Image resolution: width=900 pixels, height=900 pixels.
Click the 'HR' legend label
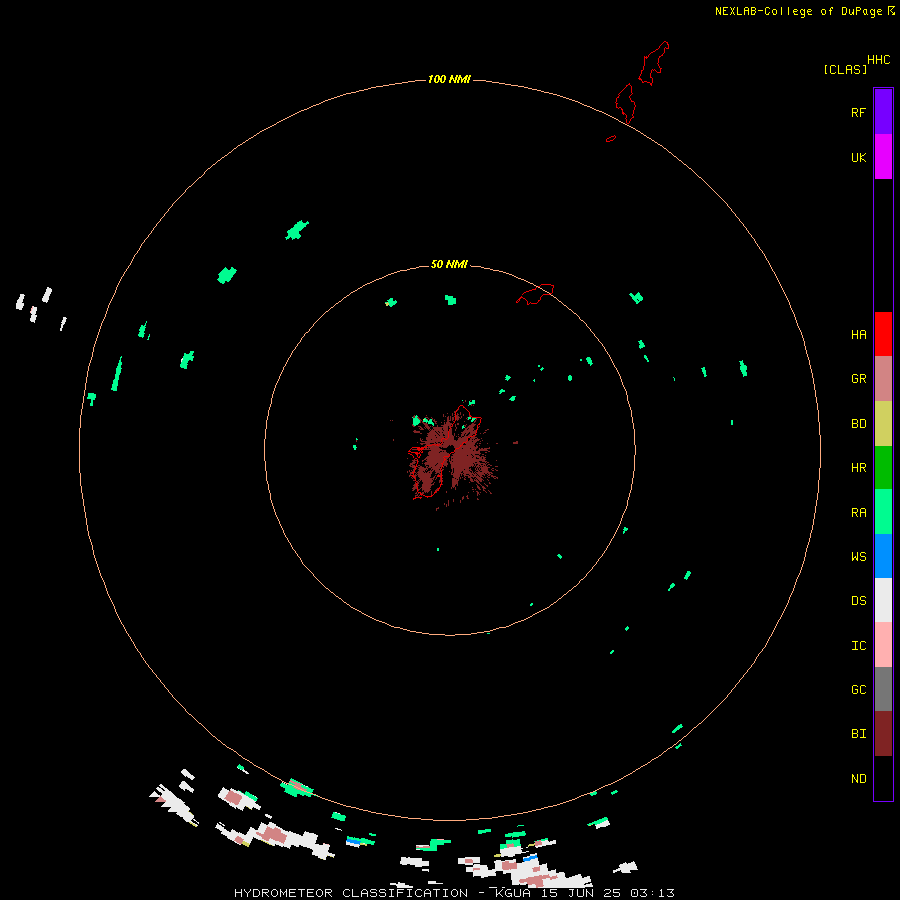point(859,468)
